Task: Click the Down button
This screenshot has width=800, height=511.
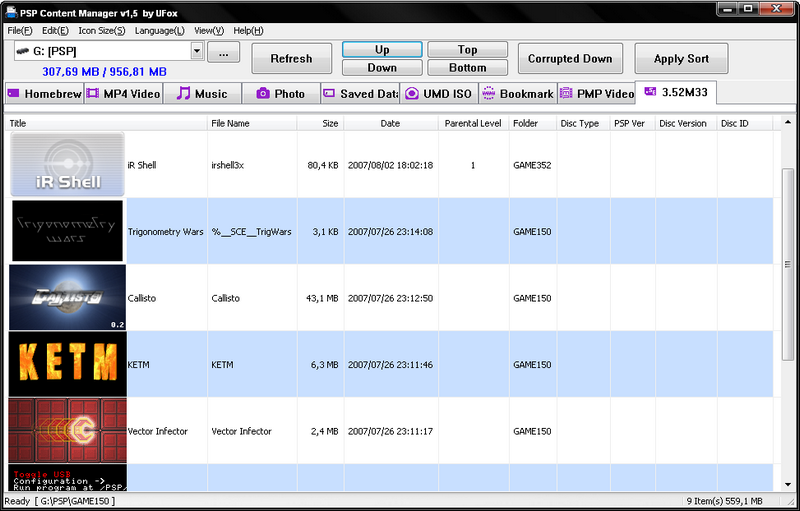Action: pos(382,67)
